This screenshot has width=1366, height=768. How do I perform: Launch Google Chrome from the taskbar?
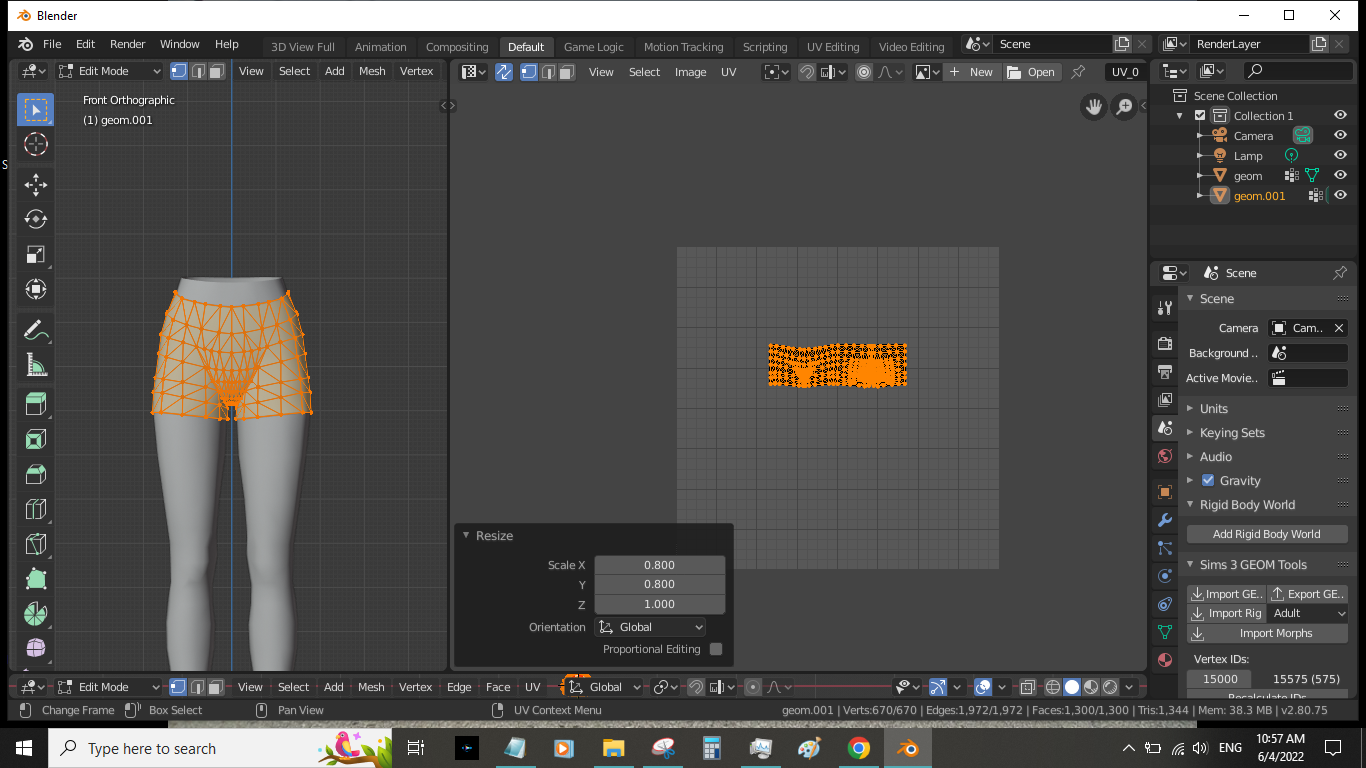pos(858,748)
